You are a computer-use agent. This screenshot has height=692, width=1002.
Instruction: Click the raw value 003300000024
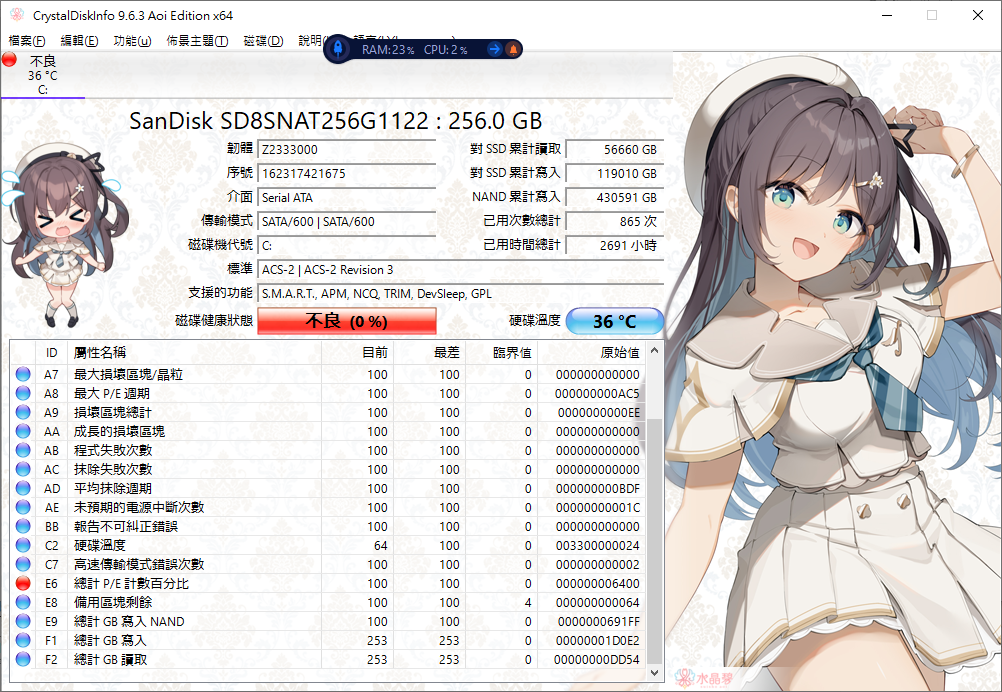[597, 546]
